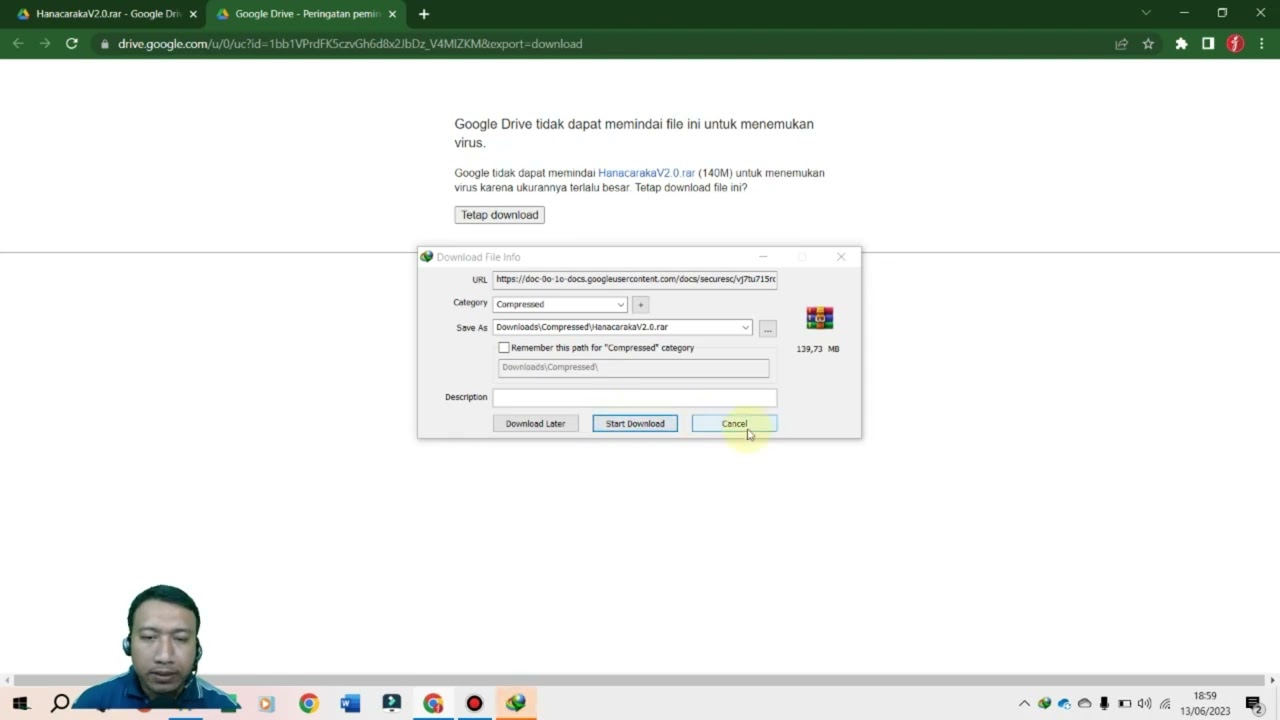1280x720 pixels.
Task: Click the share page icon in address bar
Action: point(1121,44)
